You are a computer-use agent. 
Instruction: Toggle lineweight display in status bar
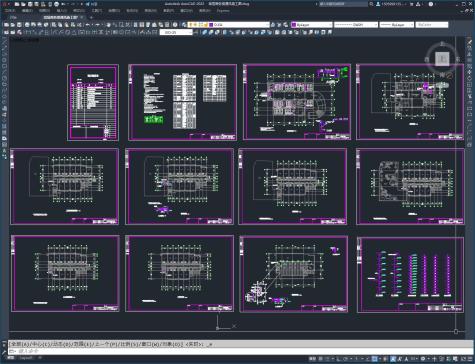pyautogui.click(x=385, y=359)
